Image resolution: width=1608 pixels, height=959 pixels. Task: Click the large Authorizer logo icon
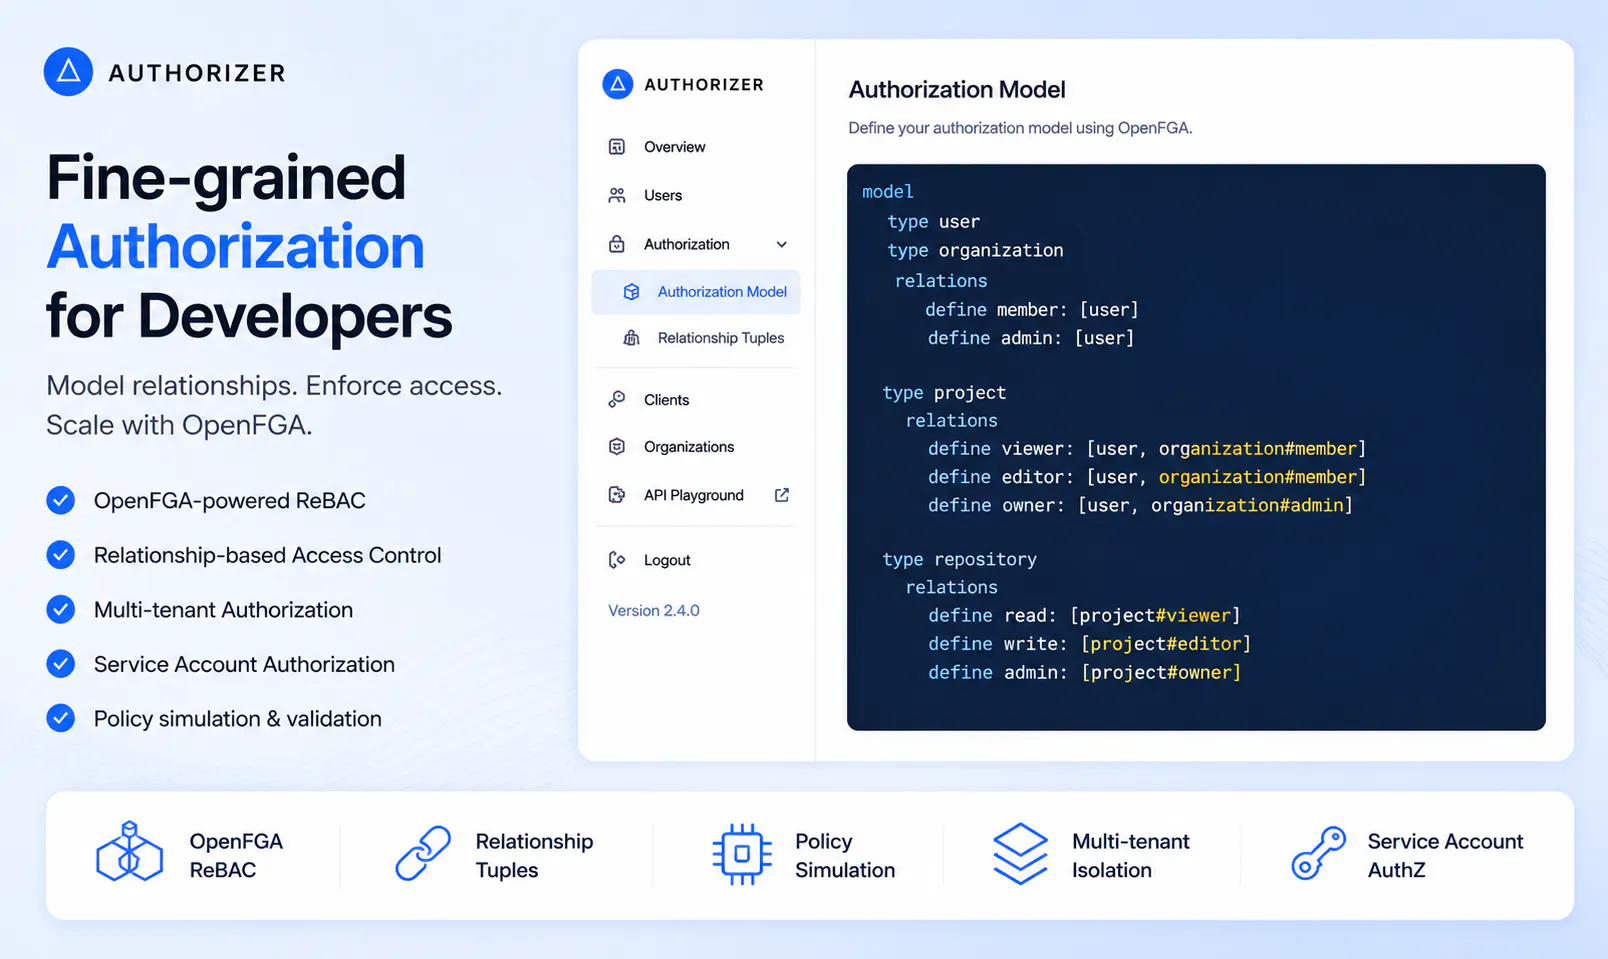68,72
